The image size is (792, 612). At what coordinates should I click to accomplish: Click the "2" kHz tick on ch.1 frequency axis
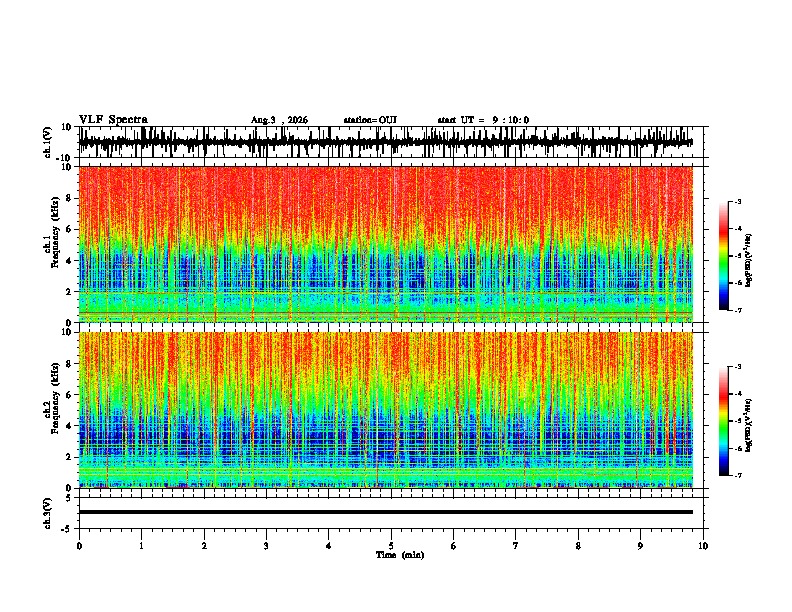tap(69, 292)
